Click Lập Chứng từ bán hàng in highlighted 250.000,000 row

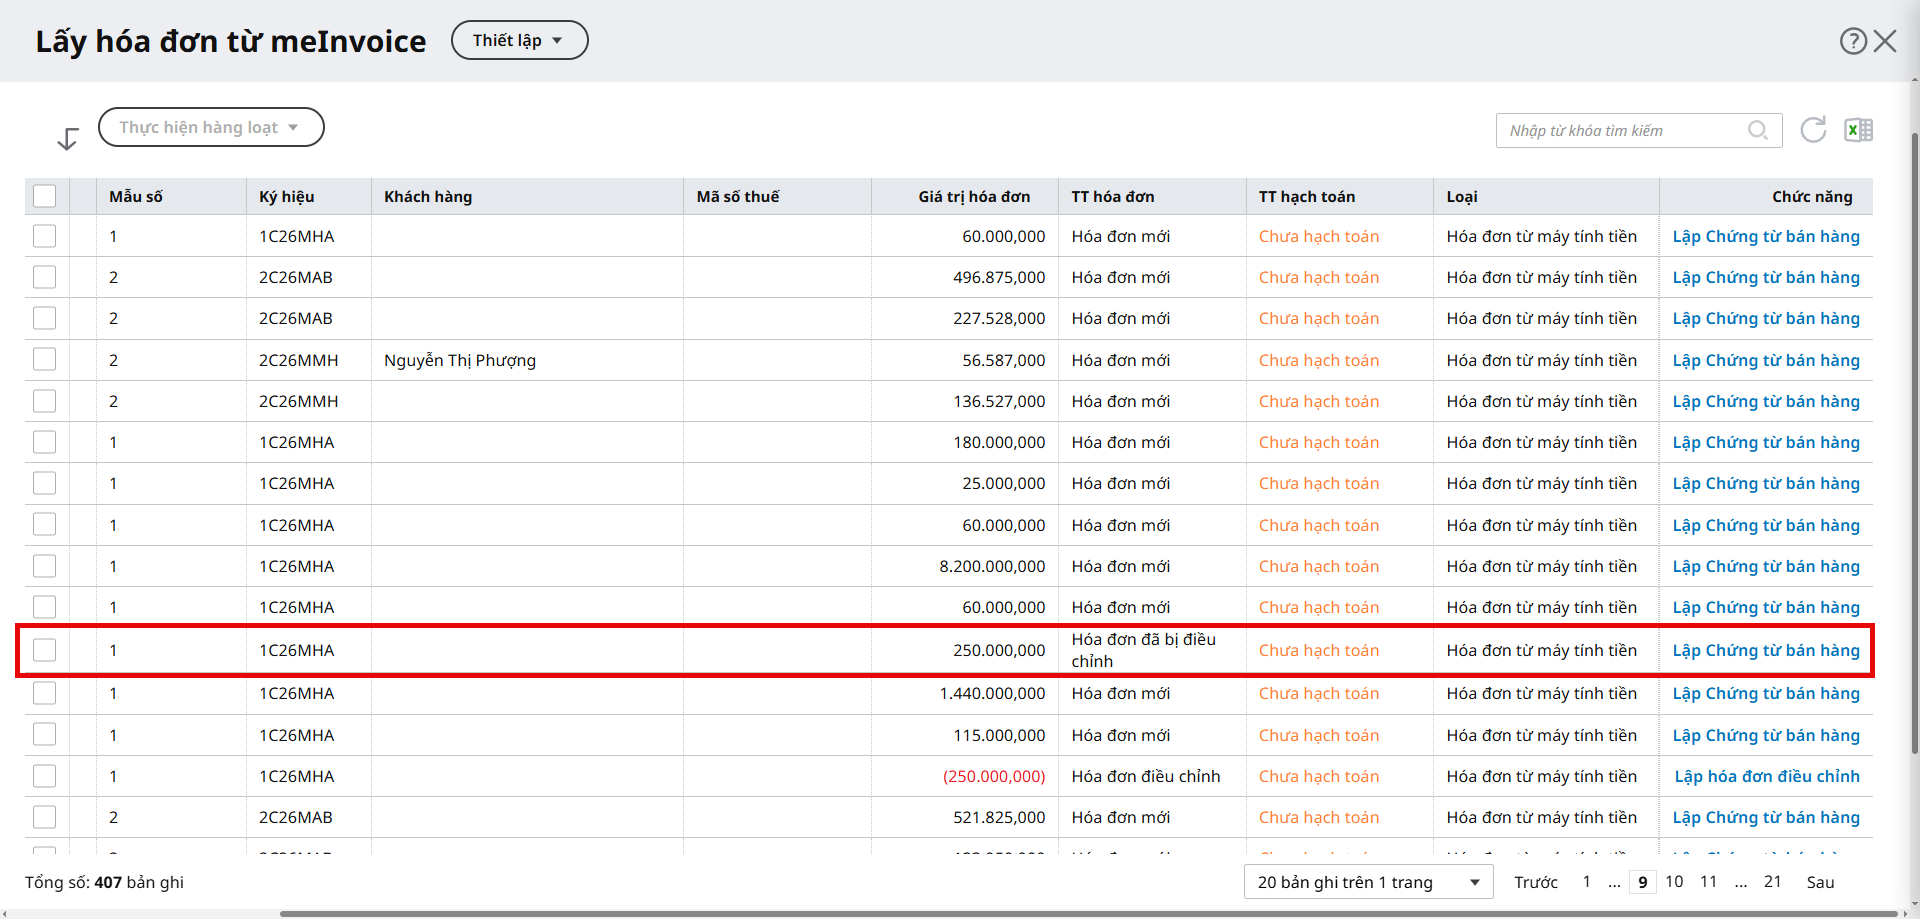1766,650
